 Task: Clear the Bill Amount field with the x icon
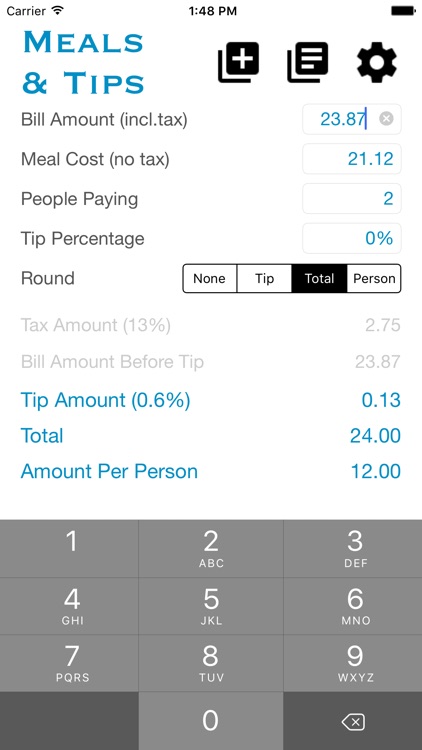point(386,119)
